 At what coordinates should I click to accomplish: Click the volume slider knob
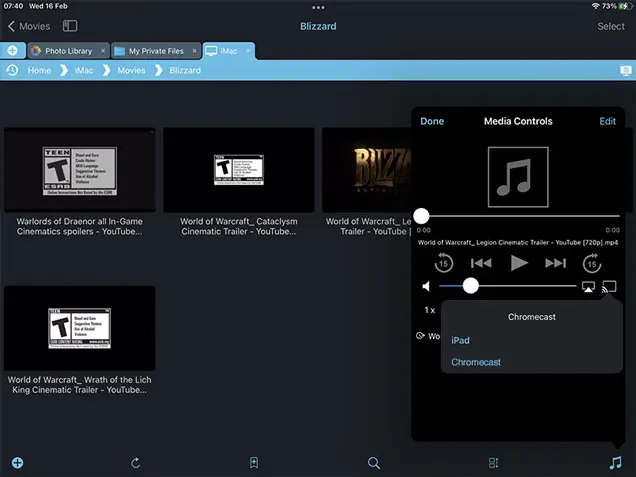(471, 286)
